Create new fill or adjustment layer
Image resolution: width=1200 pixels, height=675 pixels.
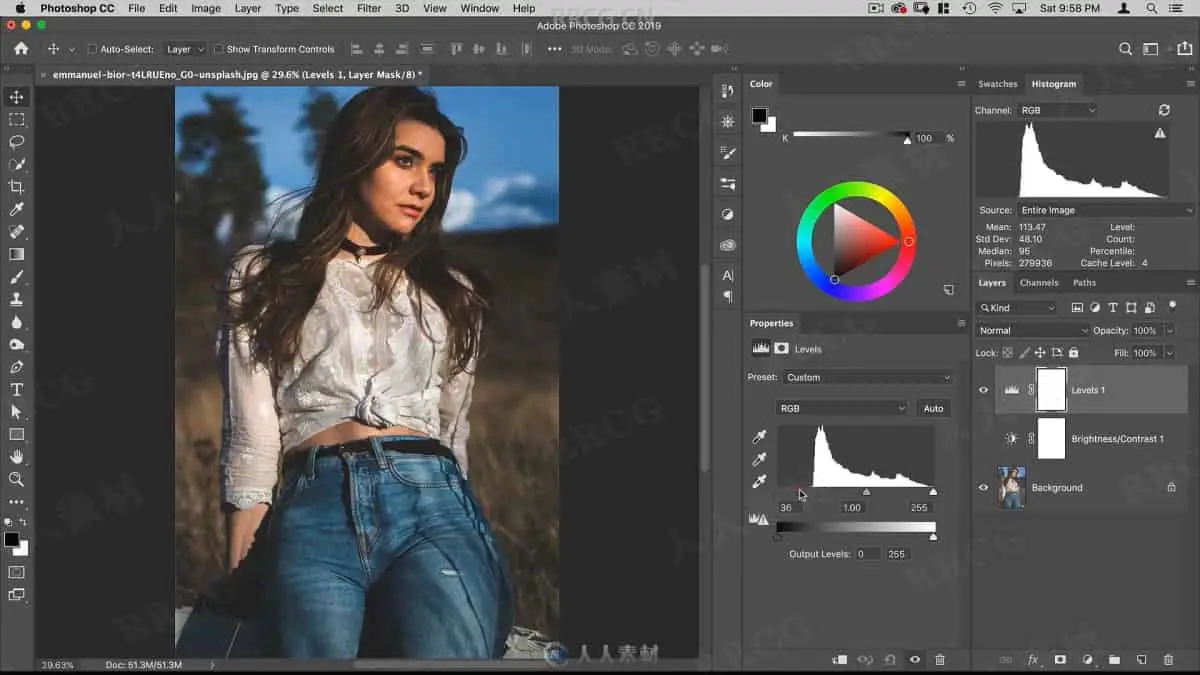(1087, 660)
